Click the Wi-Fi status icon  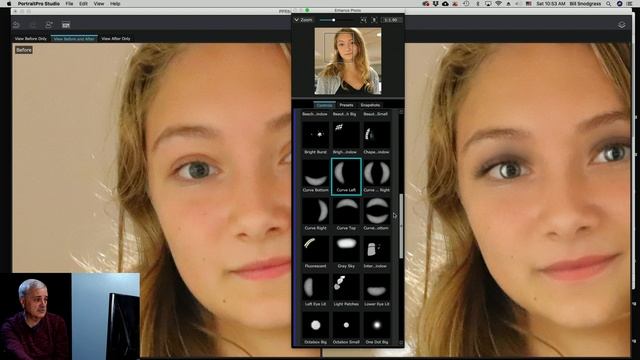coord(498,4)
